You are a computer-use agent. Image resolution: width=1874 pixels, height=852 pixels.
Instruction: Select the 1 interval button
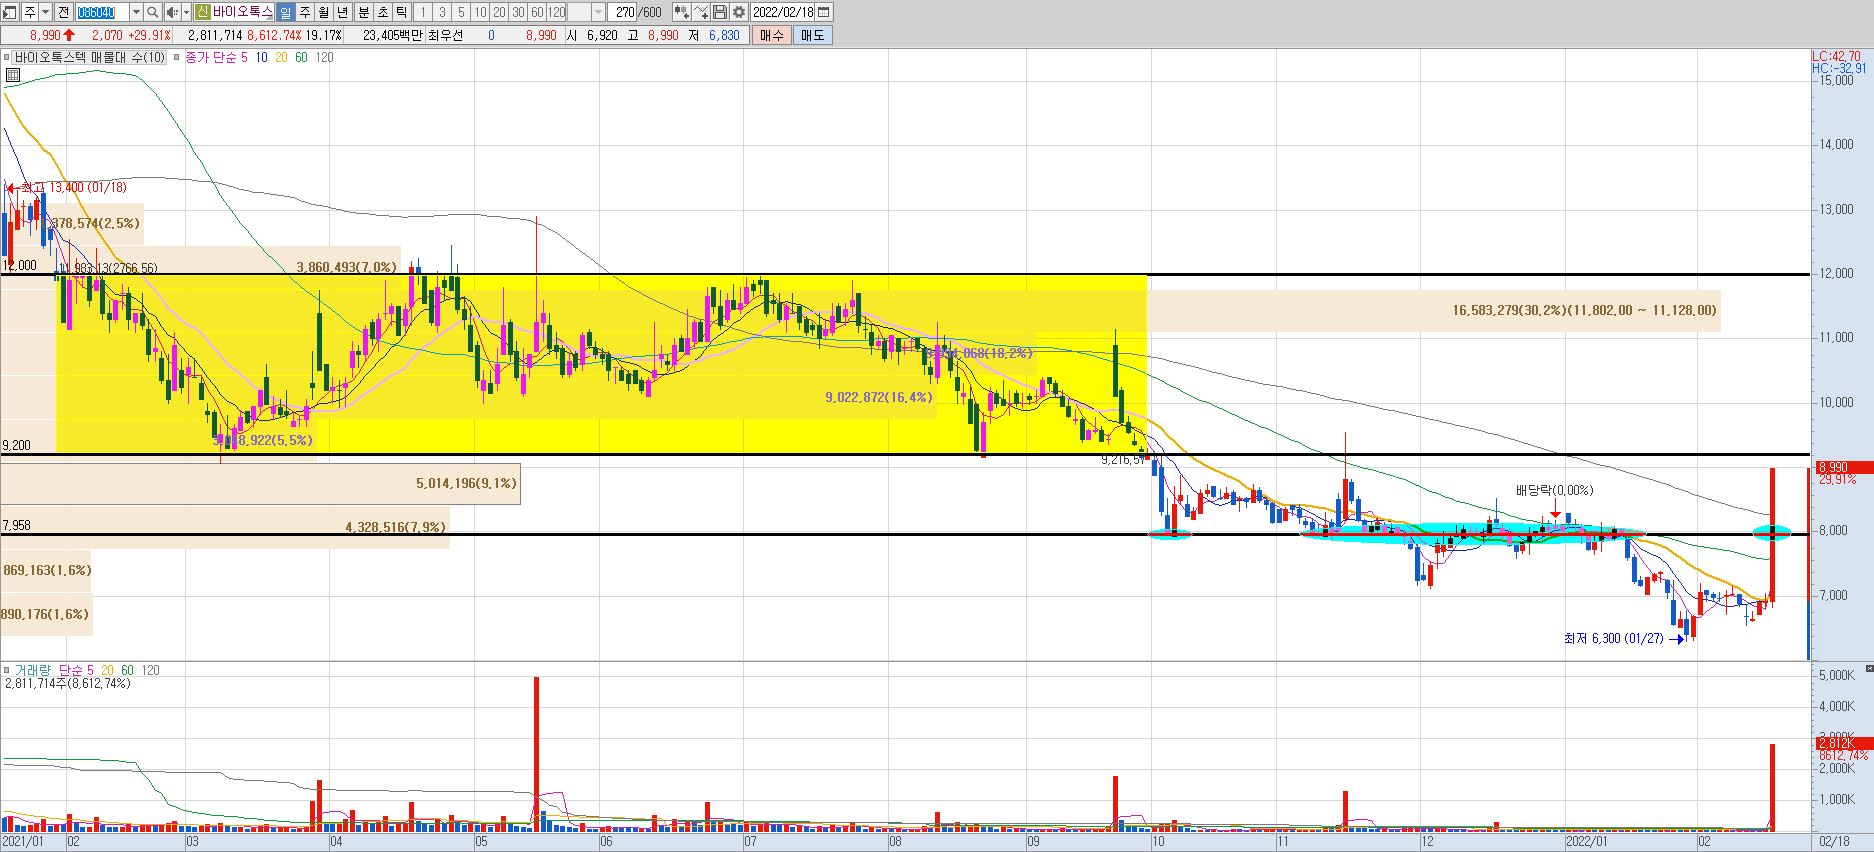(422, 12)
